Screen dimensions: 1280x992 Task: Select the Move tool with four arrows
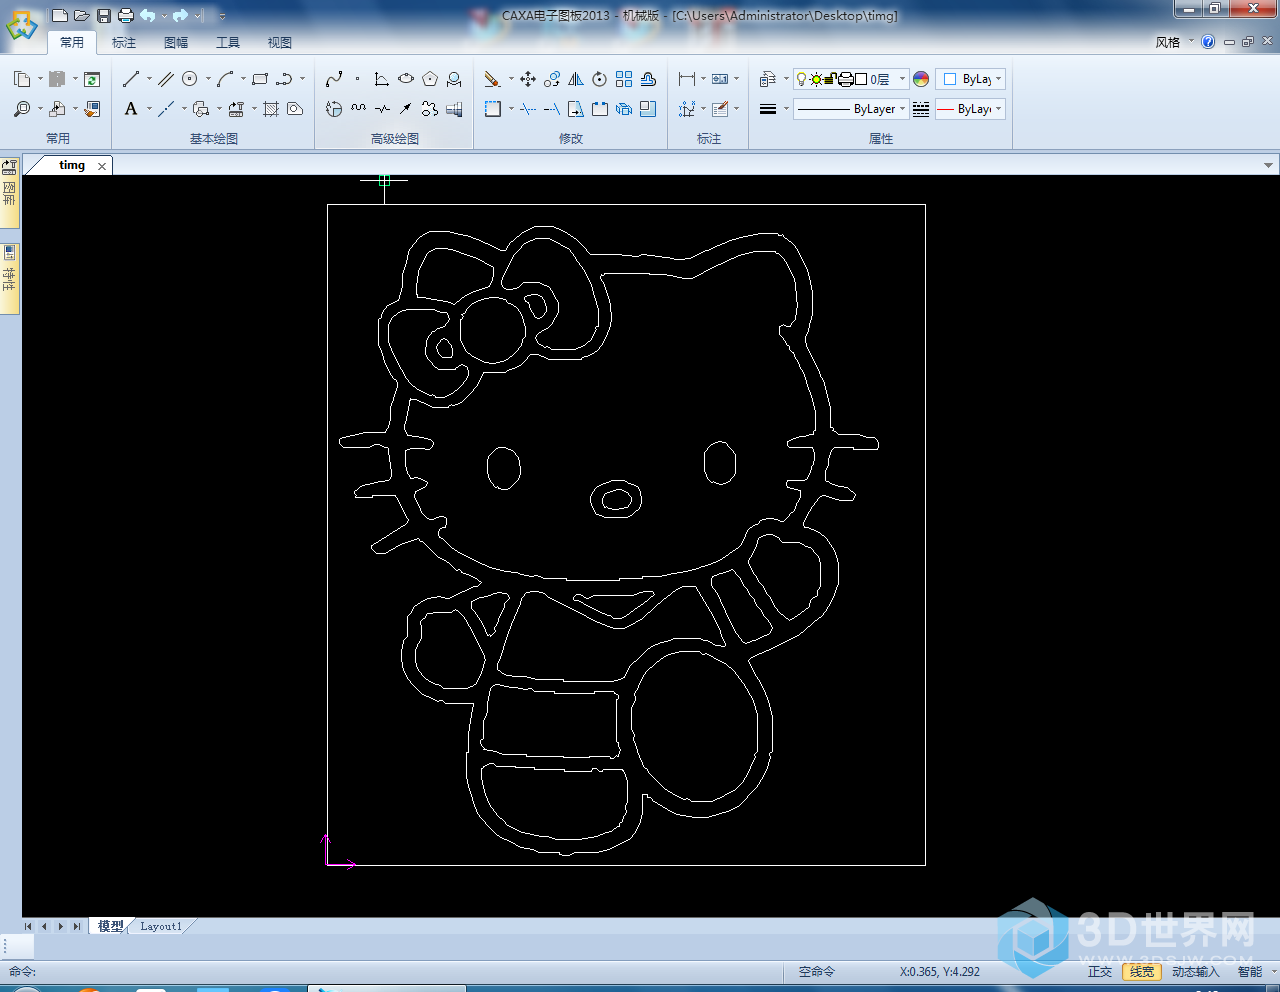click(528, 79)
